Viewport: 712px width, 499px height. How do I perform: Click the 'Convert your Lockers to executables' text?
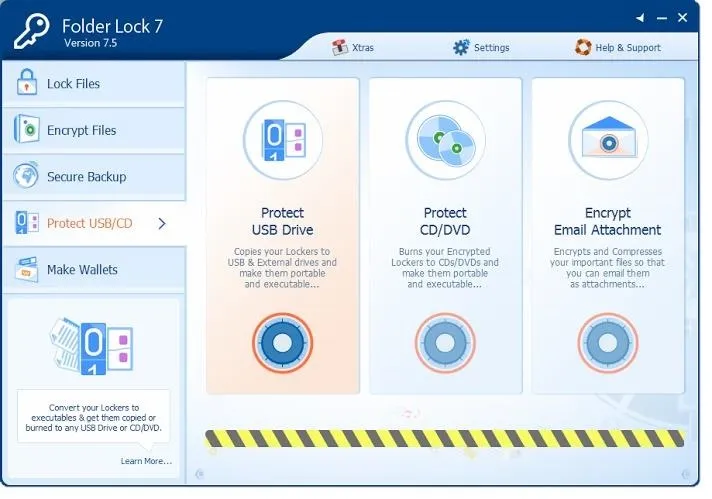pyautogui.click(x=94, y=418)
